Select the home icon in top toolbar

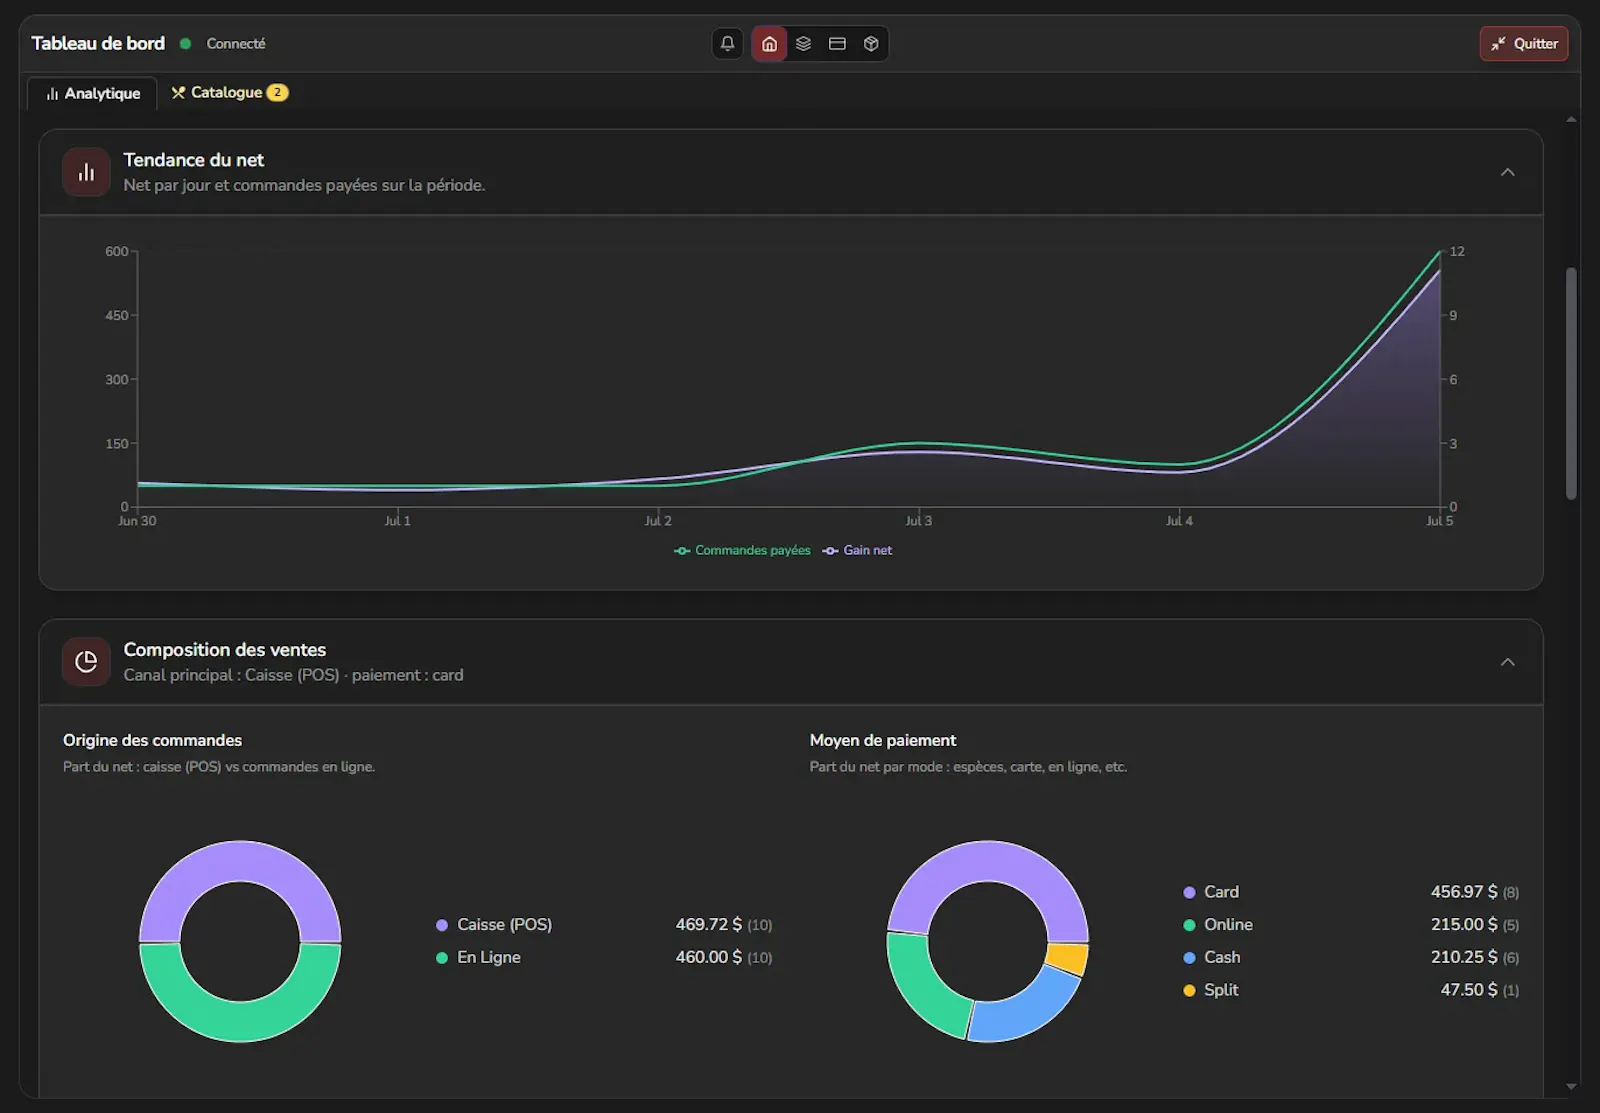pyautogui.click(x=769, y=44)
